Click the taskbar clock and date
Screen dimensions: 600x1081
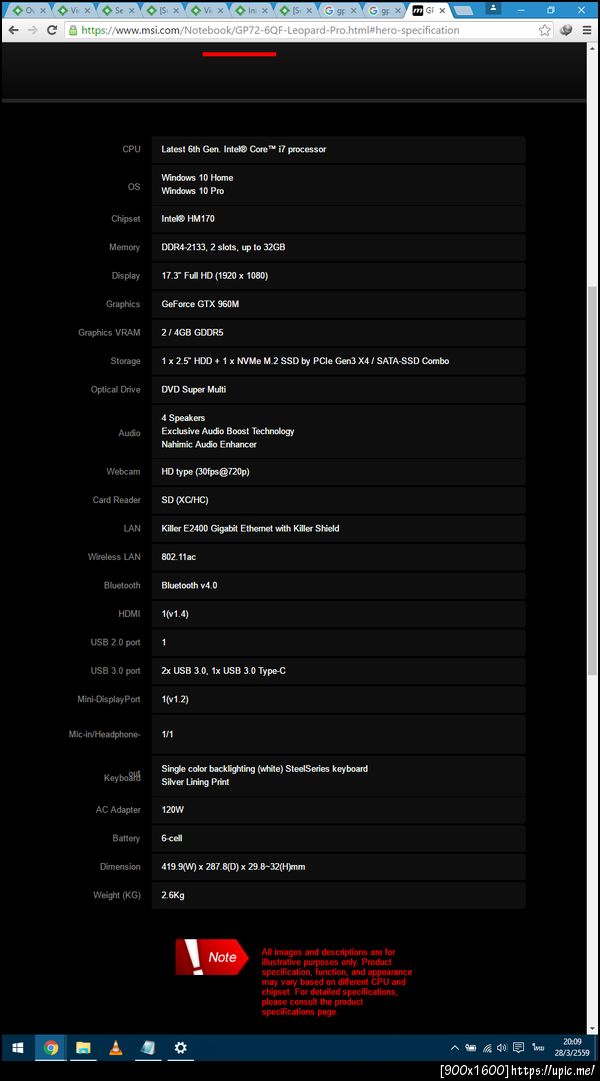click(572, 1048)
